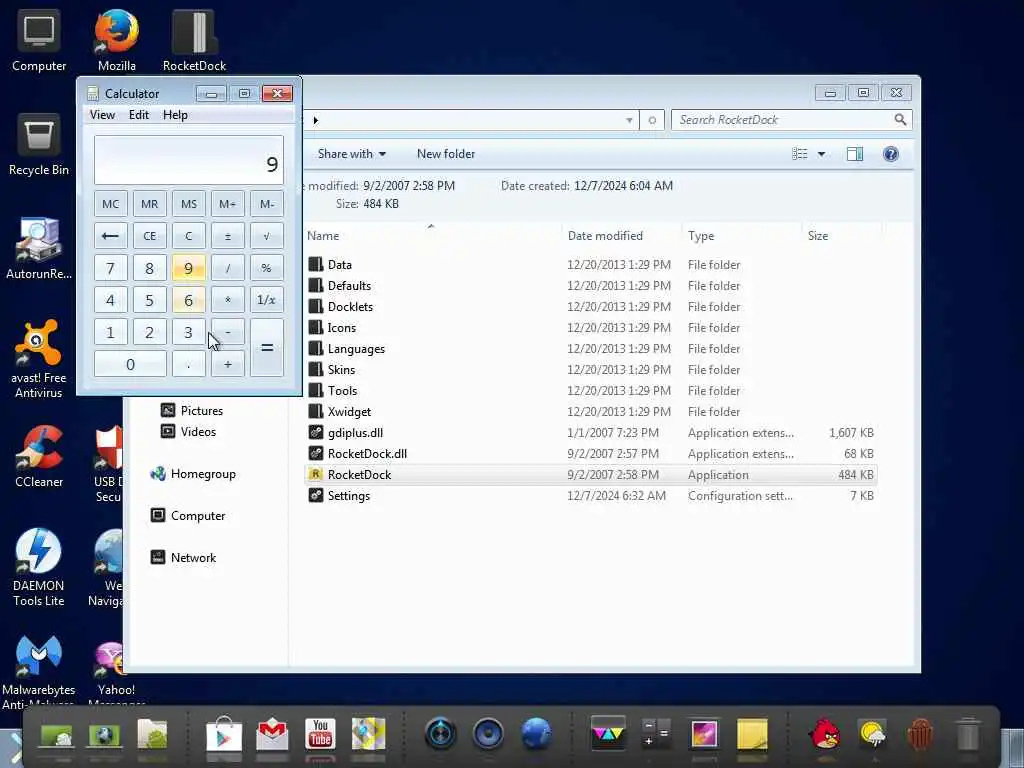The height and width of the screenshot is (768, 1024).
Task: Select the Recycle Bin desktop icon
Action: 39,144
